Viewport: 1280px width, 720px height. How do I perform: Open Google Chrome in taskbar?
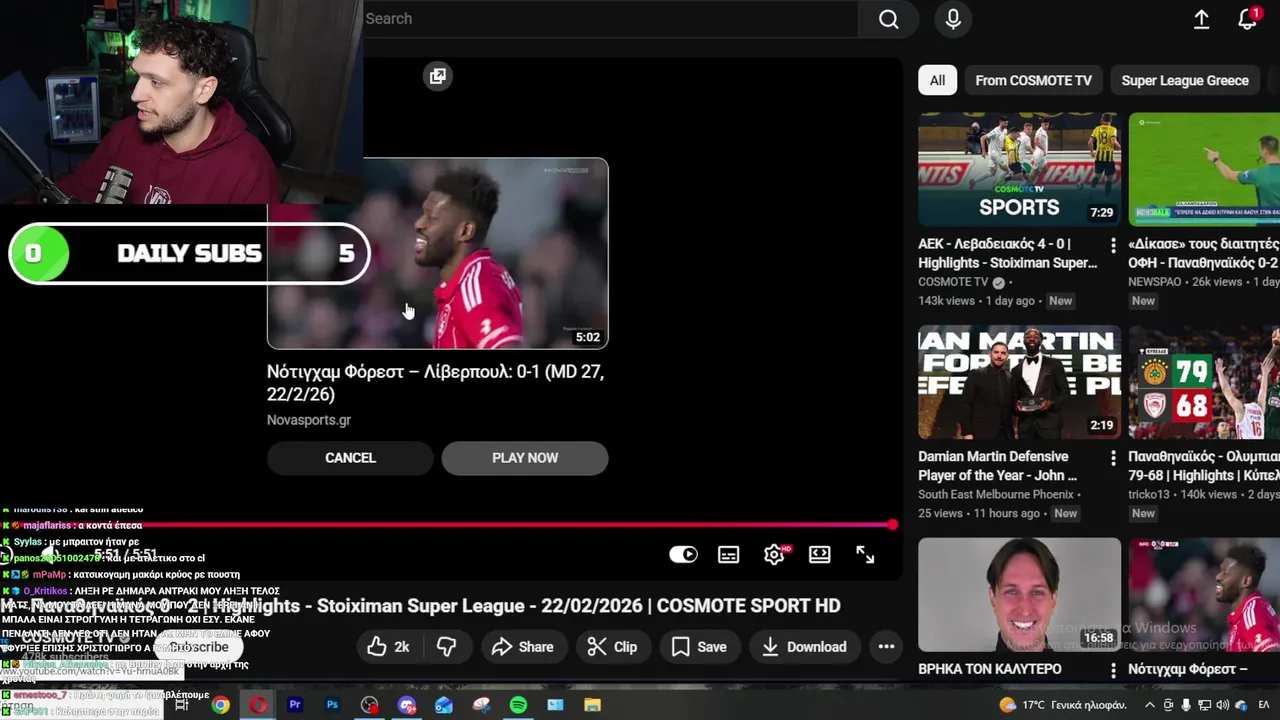(220, 705)
